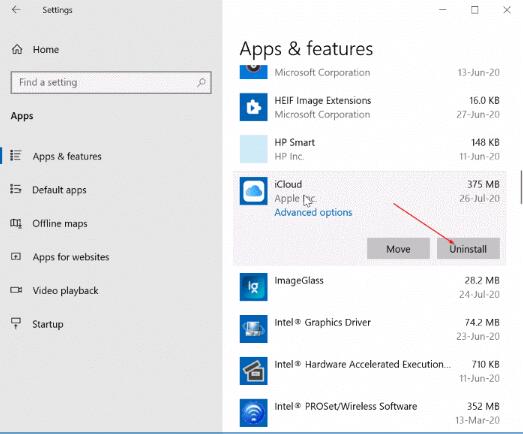Click the Intel Graphics Driver icon
Screen dimensions: 523x434
coord(253,329)
